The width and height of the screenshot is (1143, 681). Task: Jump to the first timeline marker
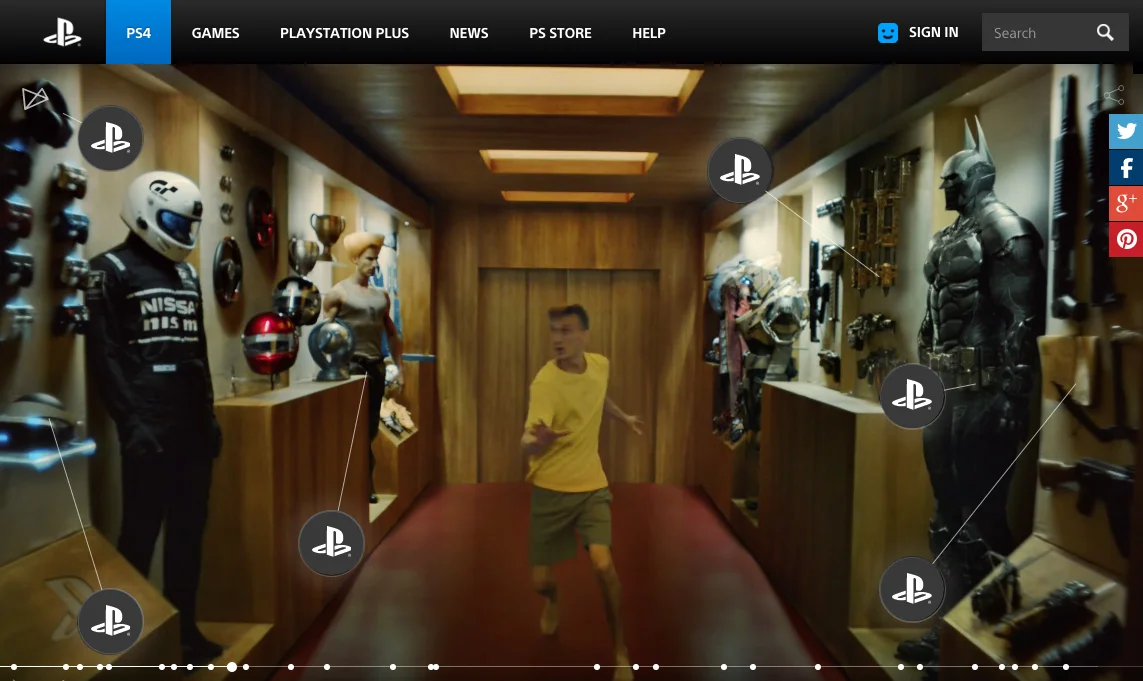point(14,666)
